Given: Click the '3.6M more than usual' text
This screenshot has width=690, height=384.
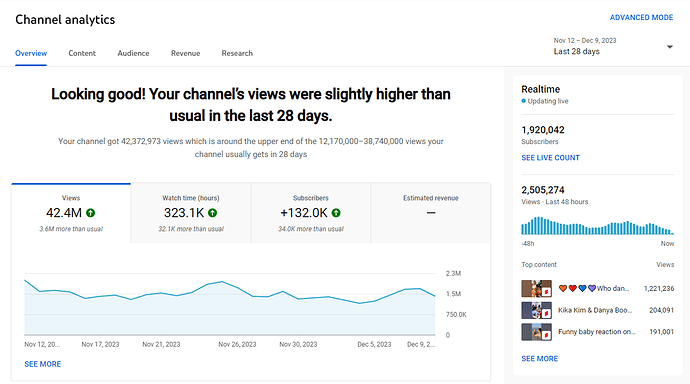Looking at the screenshot, I should click(x=71, y=229).
